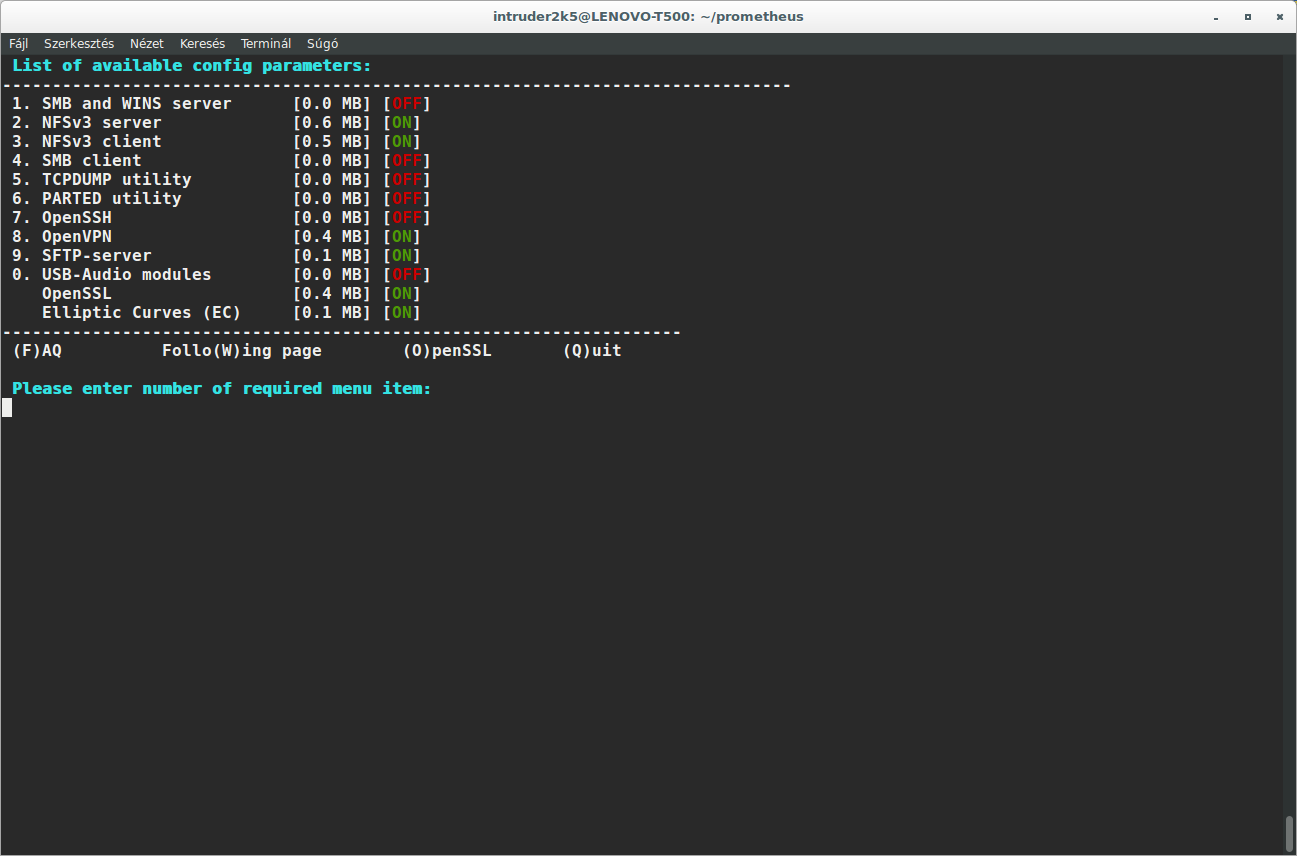Click the terminal cursor block at the prompt
The width and height of the screenshot is (1297, 856).
coord(7,408)
